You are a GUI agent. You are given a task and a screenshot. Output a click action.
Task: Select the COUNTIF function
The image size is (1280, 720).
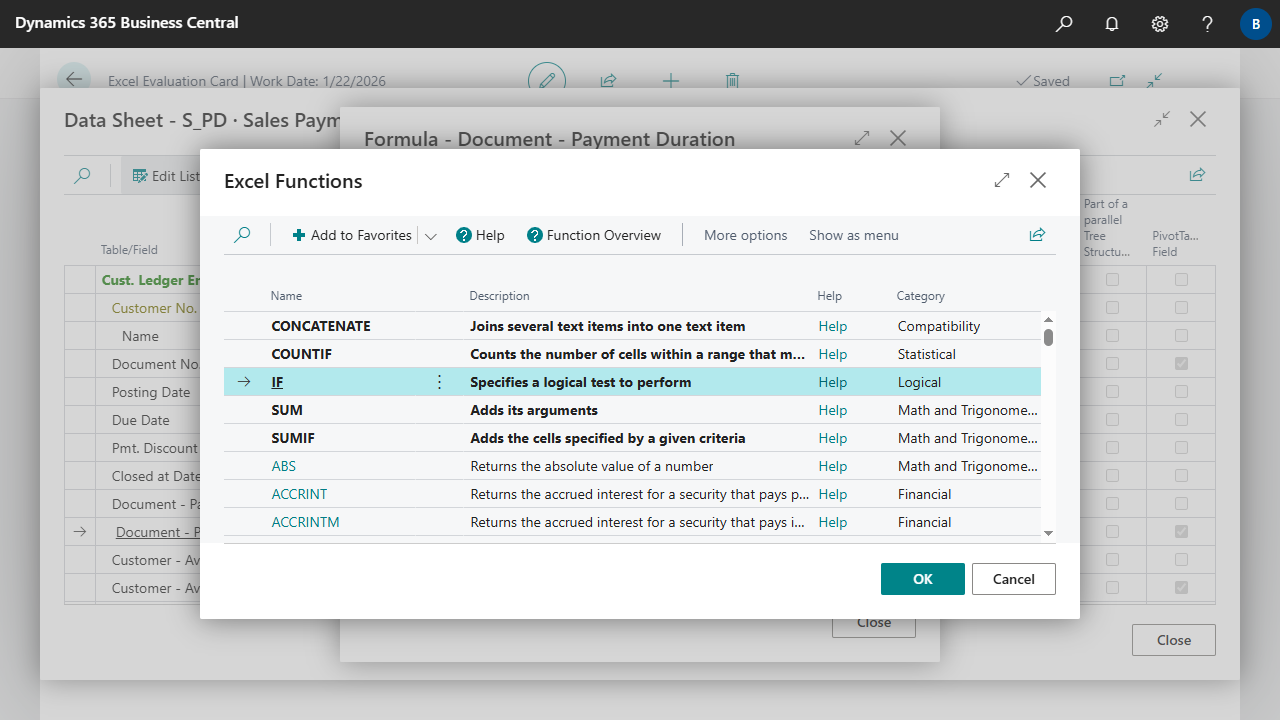coord(302,354)
